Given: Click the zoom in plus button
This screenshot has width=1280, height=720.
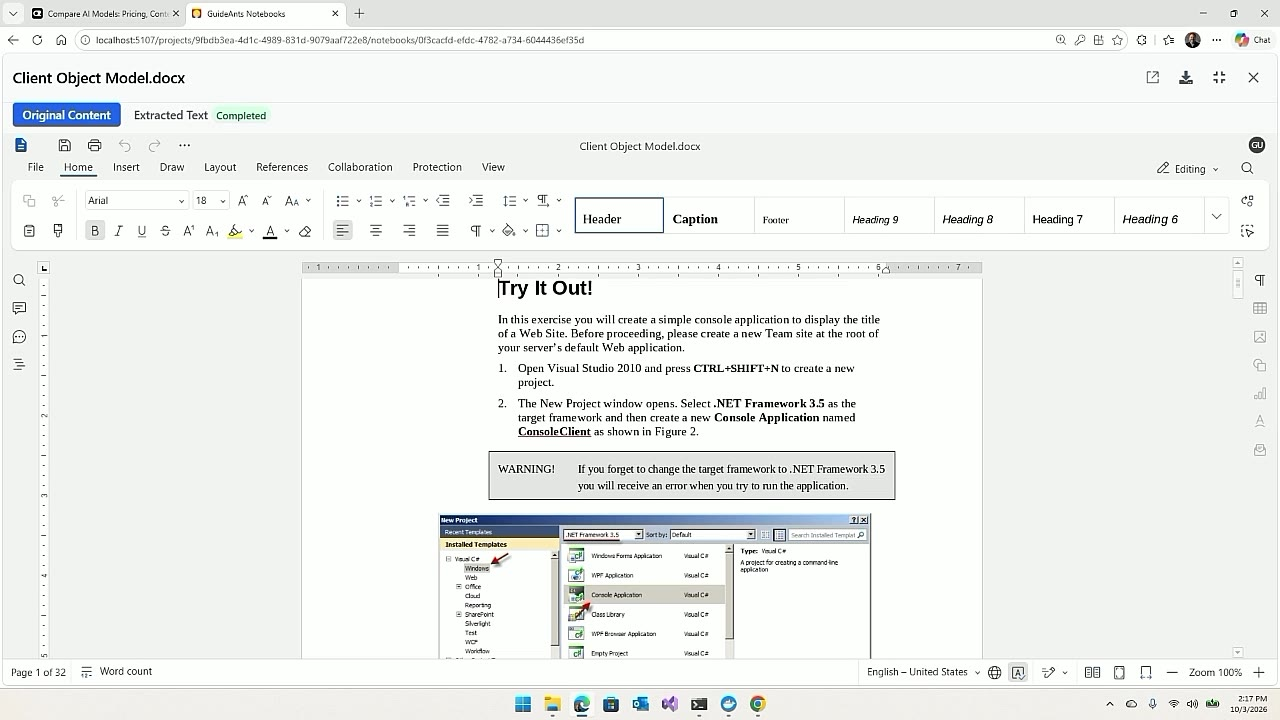Looking at the screenshot, I should 1259,672.
